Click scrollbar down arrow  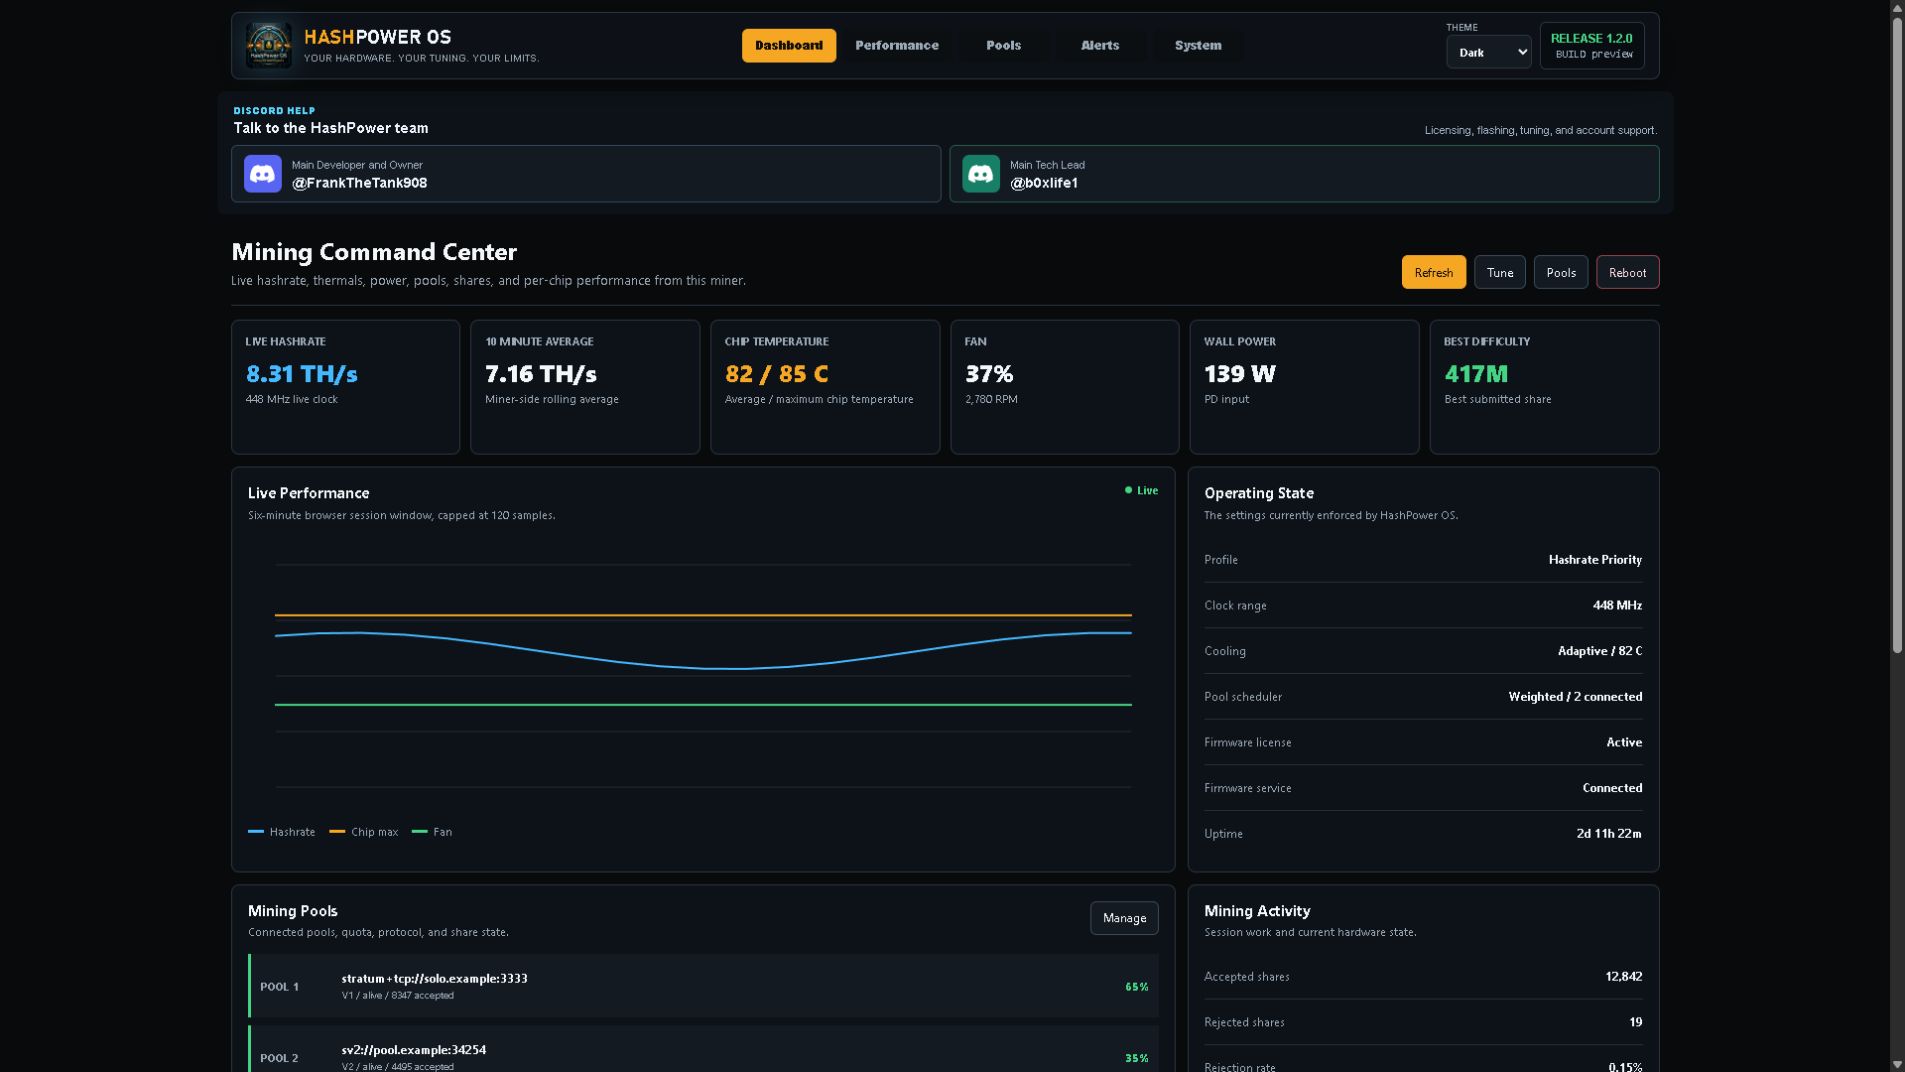(x=1897, y=1064)
